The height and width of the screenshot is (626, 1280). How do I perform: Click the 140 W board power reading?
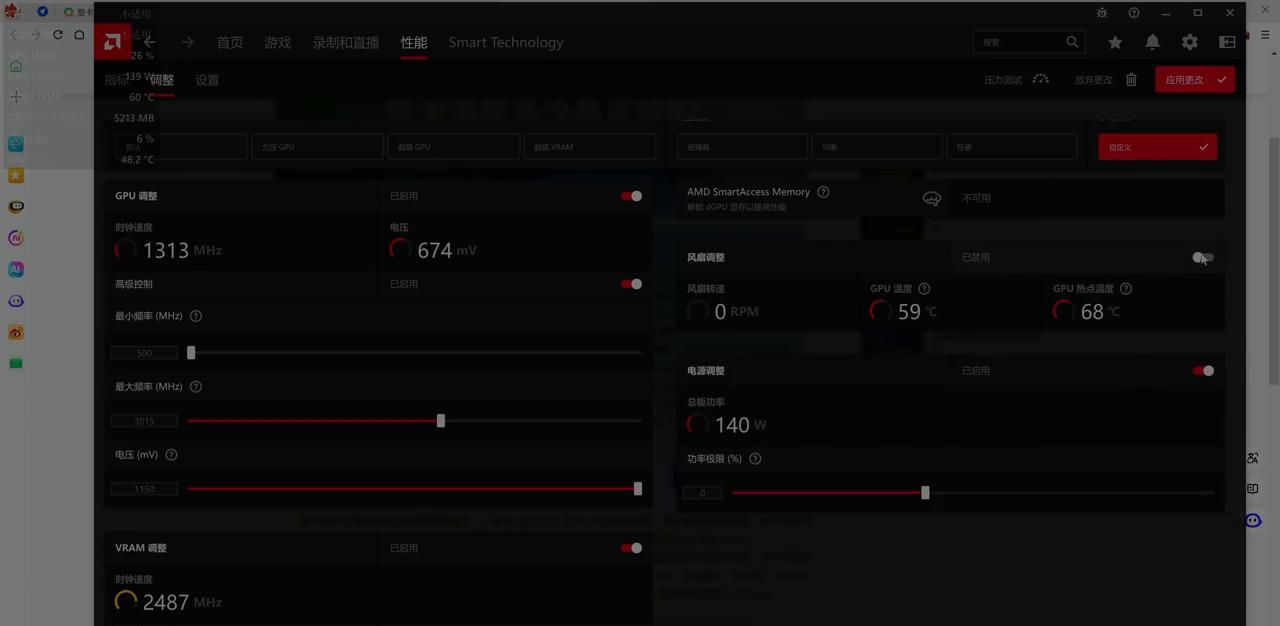[740, 425]
